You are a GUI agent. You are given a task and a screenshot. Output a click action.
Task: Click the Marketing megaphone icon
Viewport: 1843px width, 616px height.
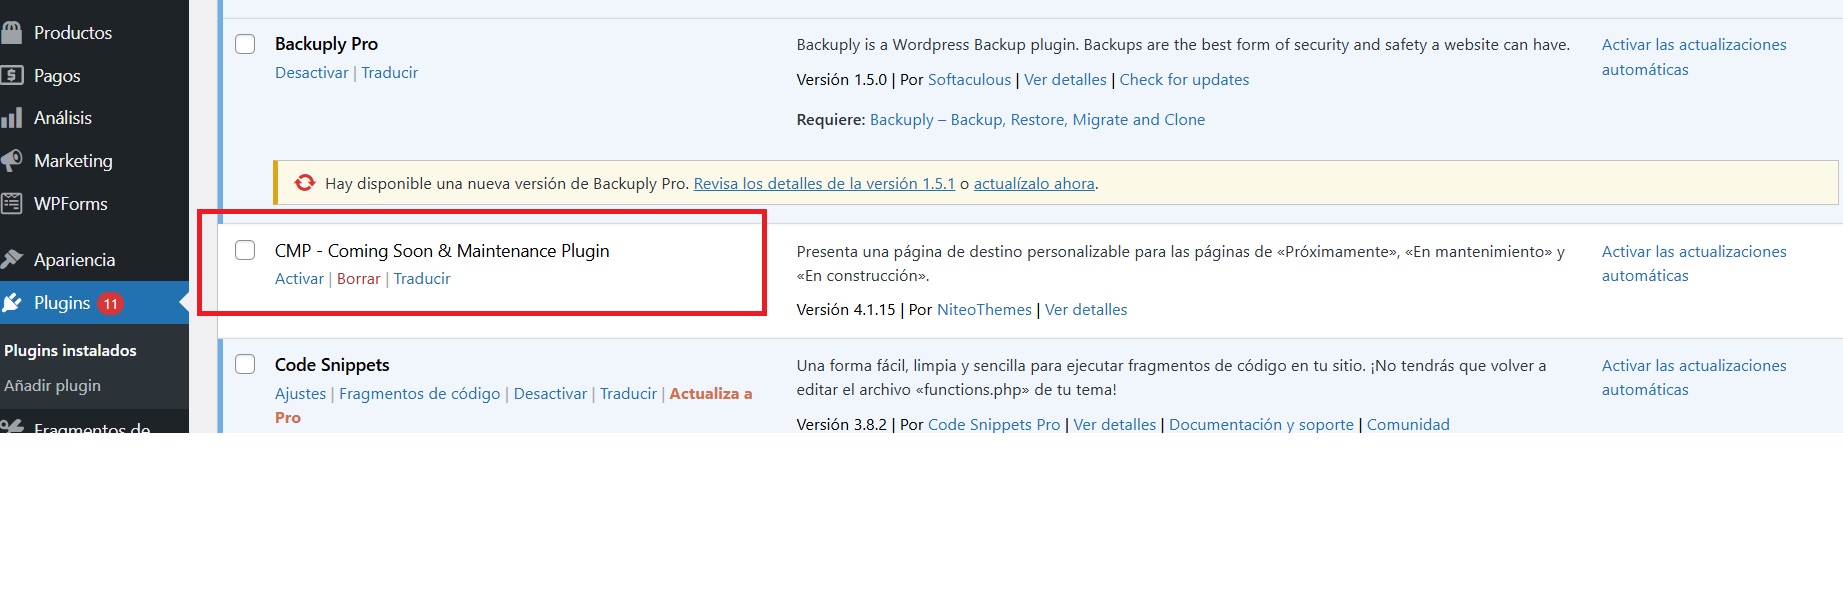tap(12, 161)
